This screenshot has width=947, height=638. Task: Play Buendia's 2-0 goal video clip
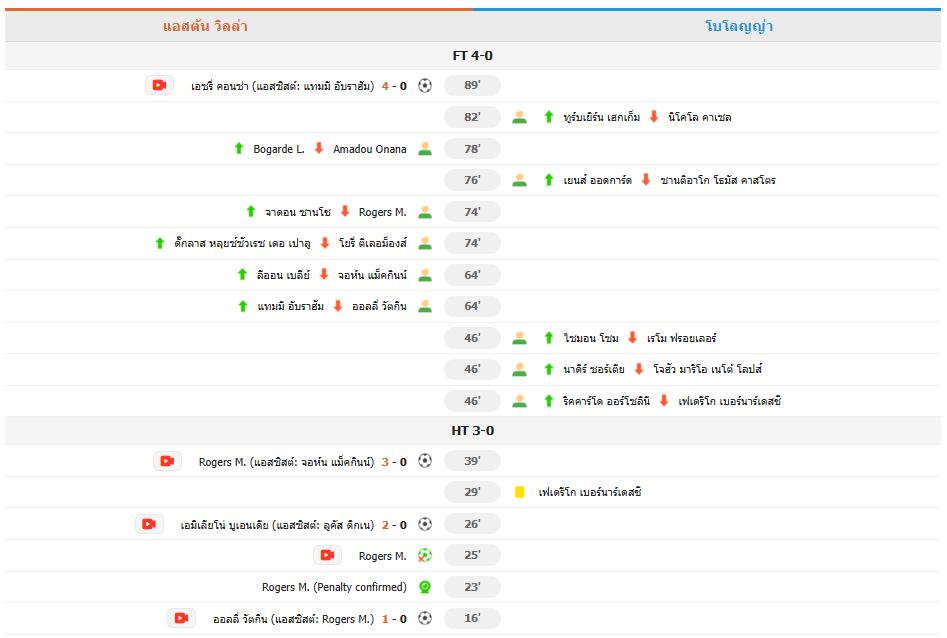150,523
